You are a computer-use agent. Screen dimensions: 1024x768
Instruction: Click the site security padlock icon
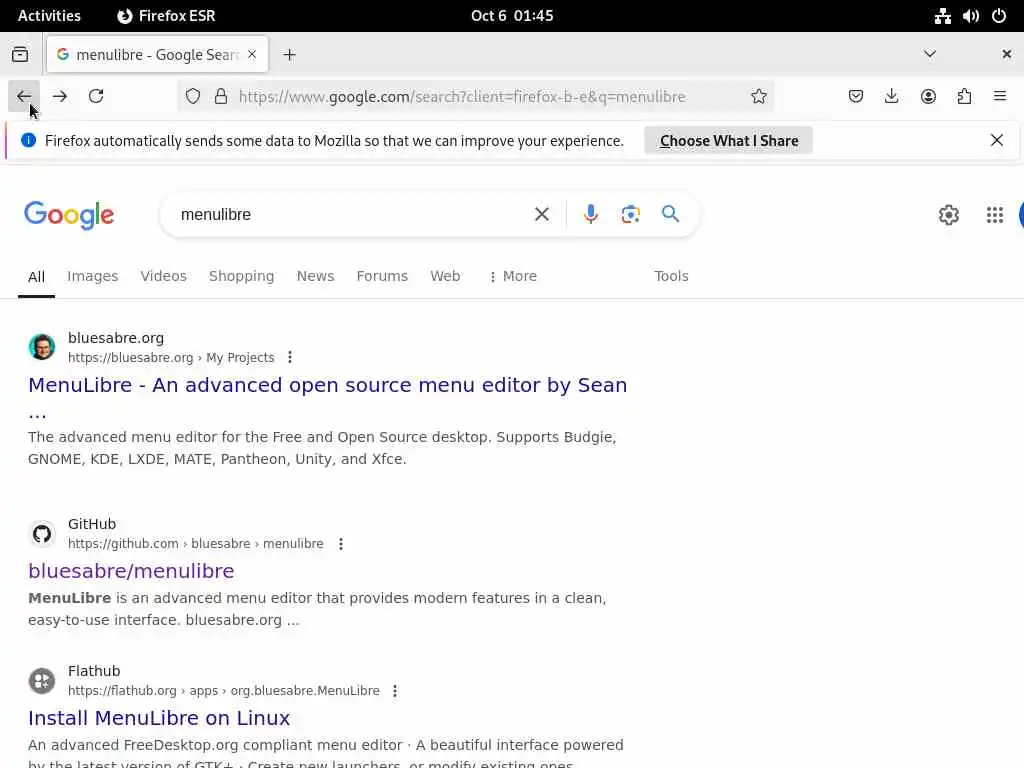point(221,97)
